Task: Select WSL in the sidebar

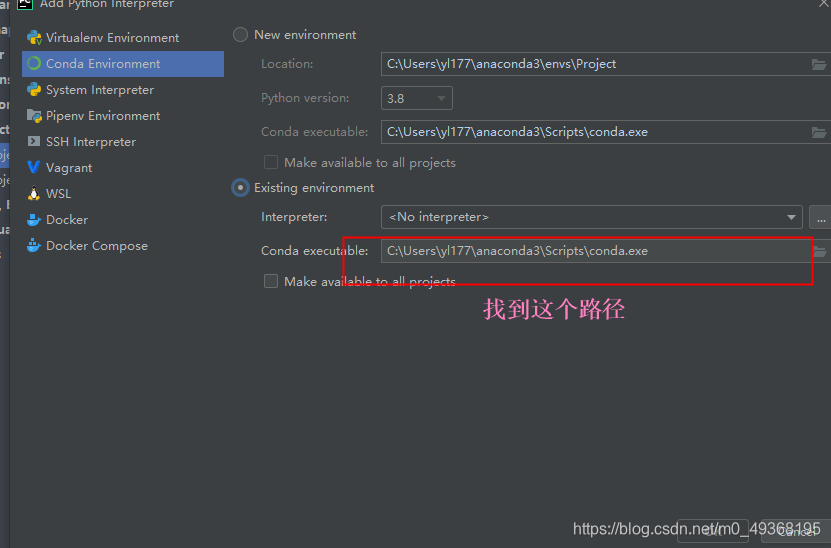Action: tap(123, 193)
